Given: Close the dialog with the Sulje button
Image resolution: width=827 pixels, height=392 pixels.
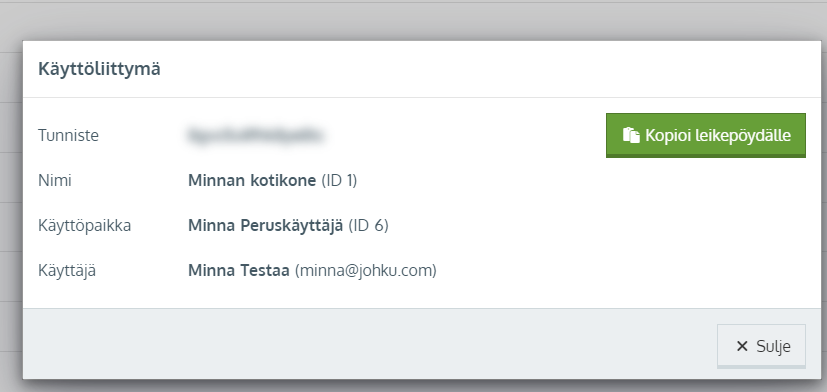Looking at the screenshot, I should pyautogui.click(x=761, y=346).
